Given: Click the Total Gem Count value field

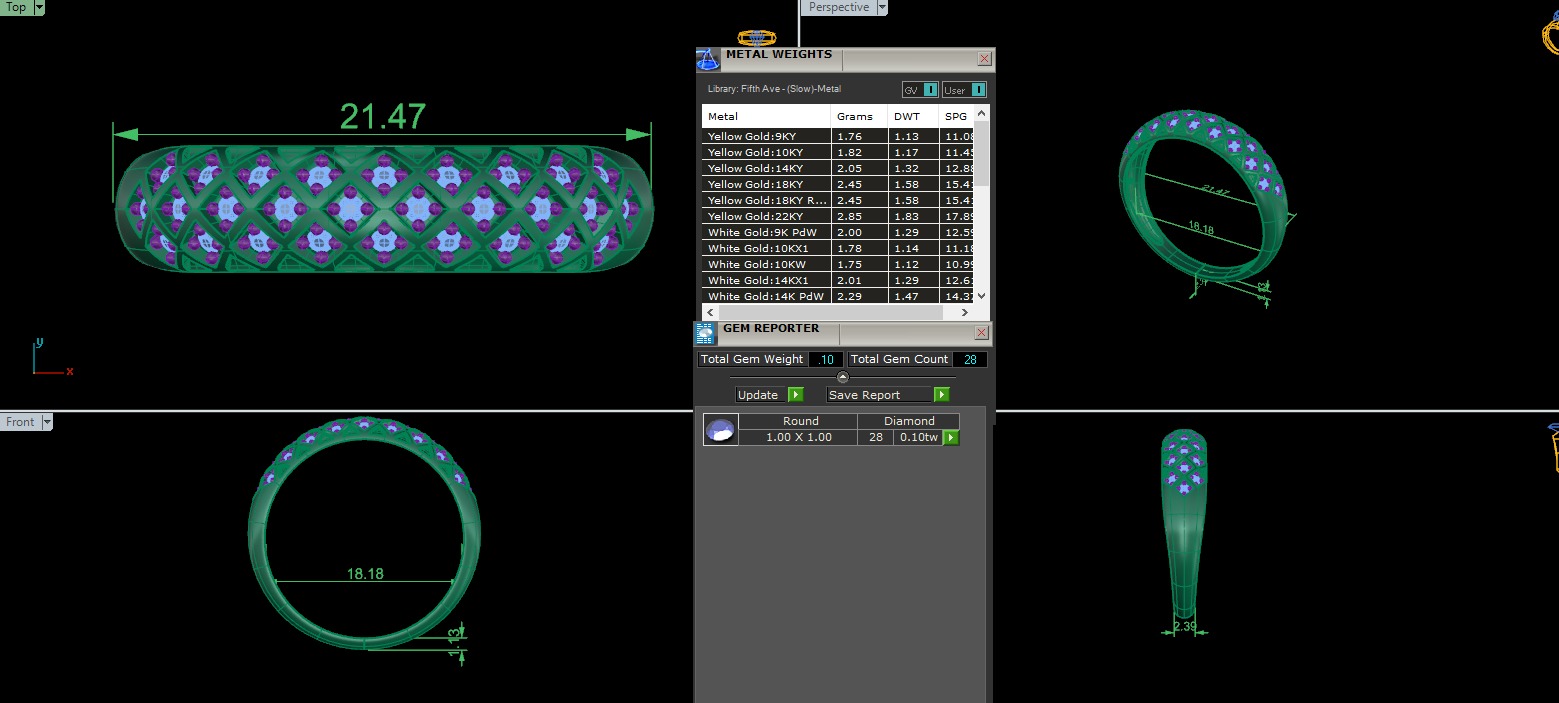Looking at the screenshot, I should (970, 359).
